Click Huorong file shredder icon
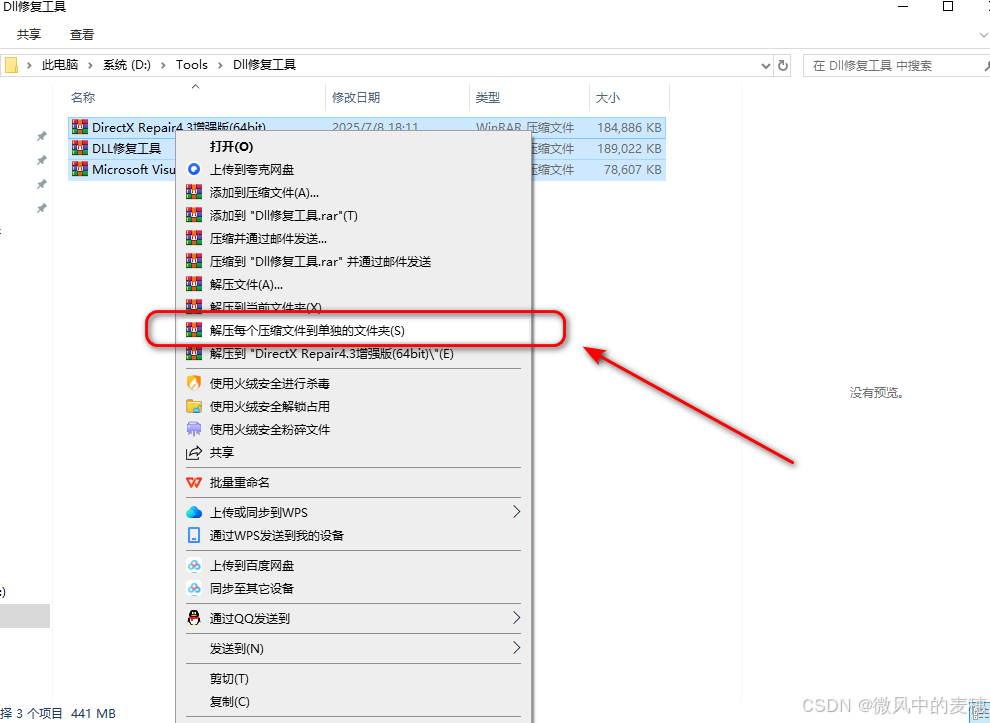Screen dimensions: 990x723 click(194, 429)
